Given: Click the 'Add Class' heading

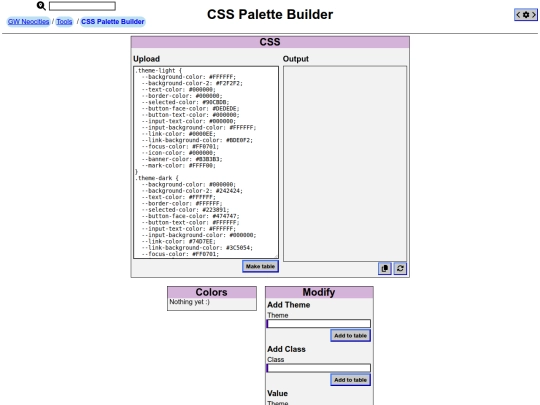Looking at the screenshot, I should (x=287, y=349).
